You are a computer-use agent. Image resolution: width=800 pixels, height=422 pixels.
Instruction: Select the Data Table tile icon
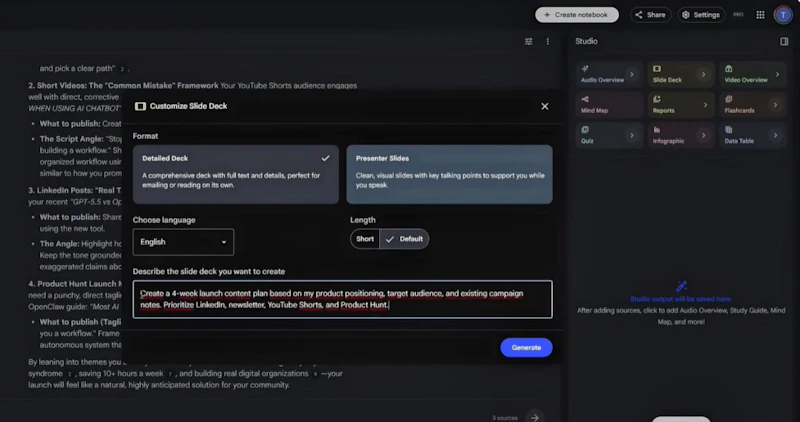point(729,130)
